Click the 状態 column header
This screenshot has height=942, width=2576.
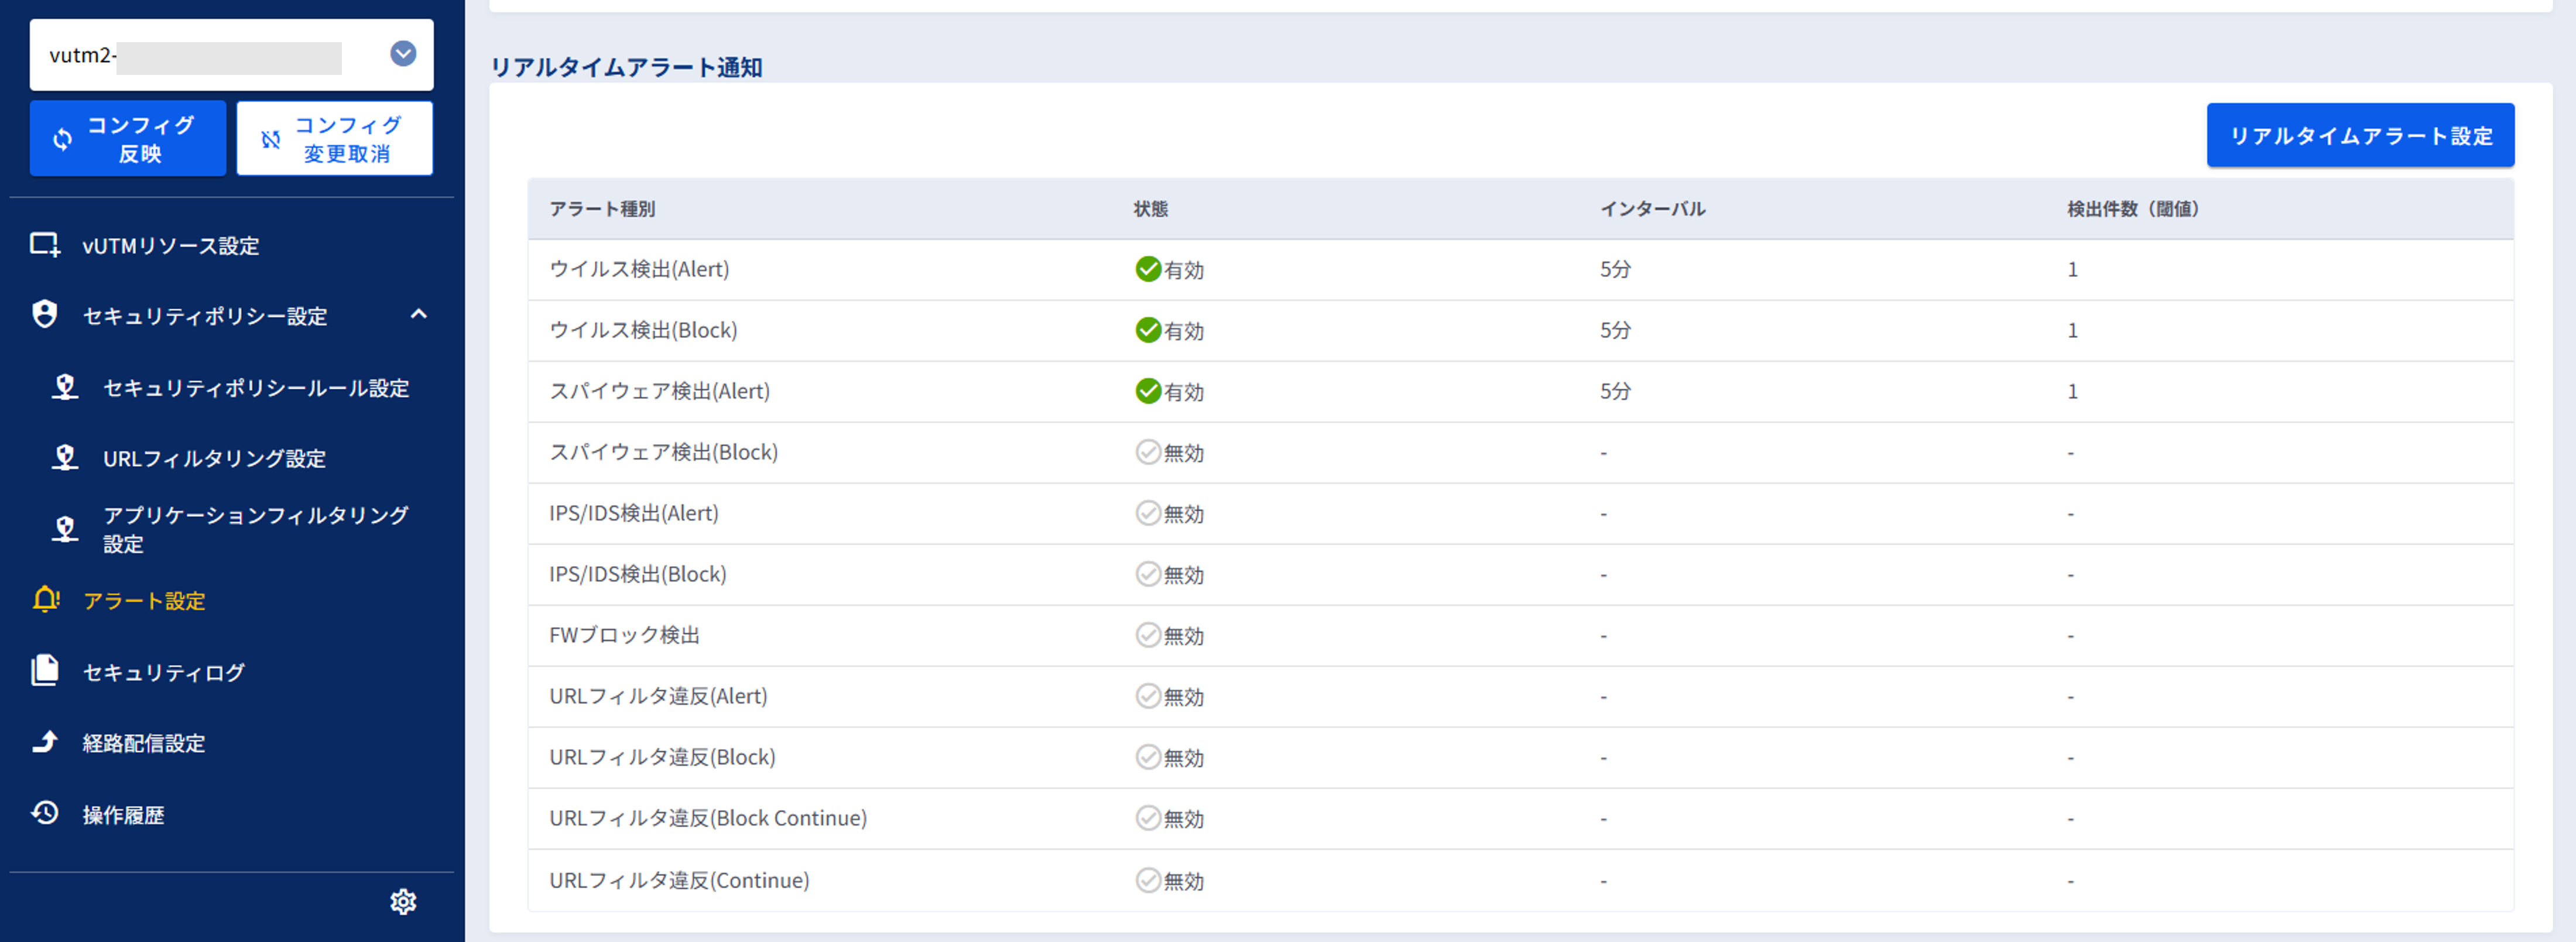pos(1151,209)
